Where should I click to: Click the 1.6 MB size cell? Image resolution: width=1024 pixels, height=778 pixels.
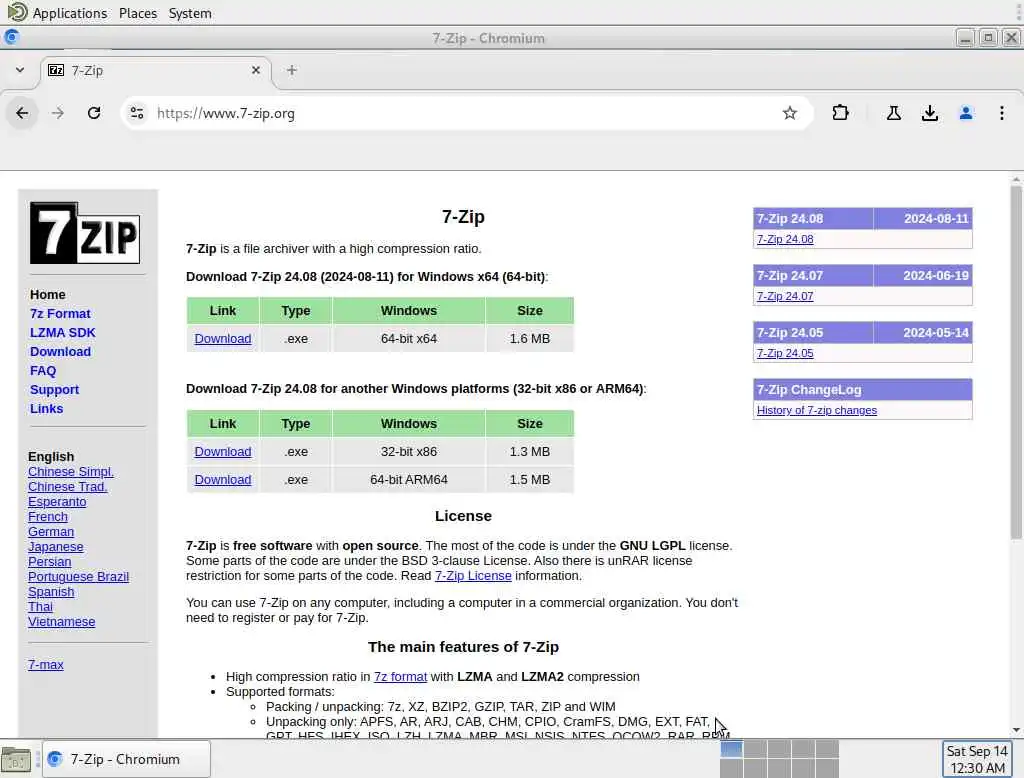[x=530, y=338]
